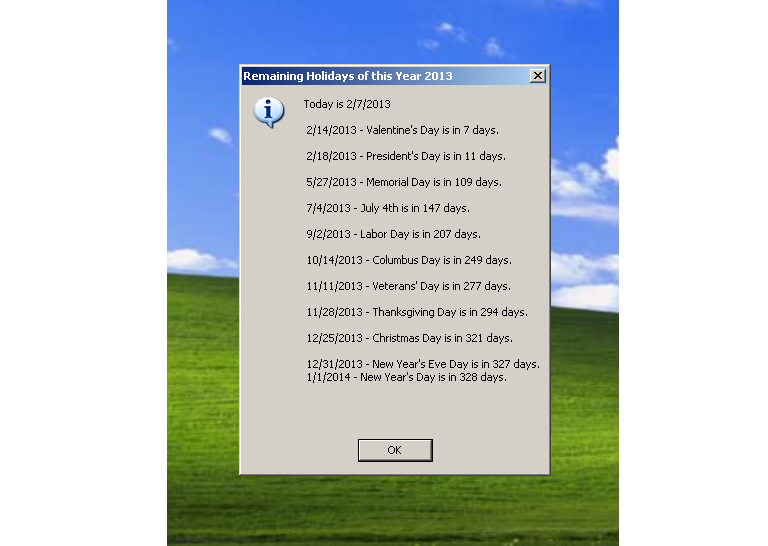Click the dialog title 'Remaining Holidays of this Year 2013'

coord(348,76)
